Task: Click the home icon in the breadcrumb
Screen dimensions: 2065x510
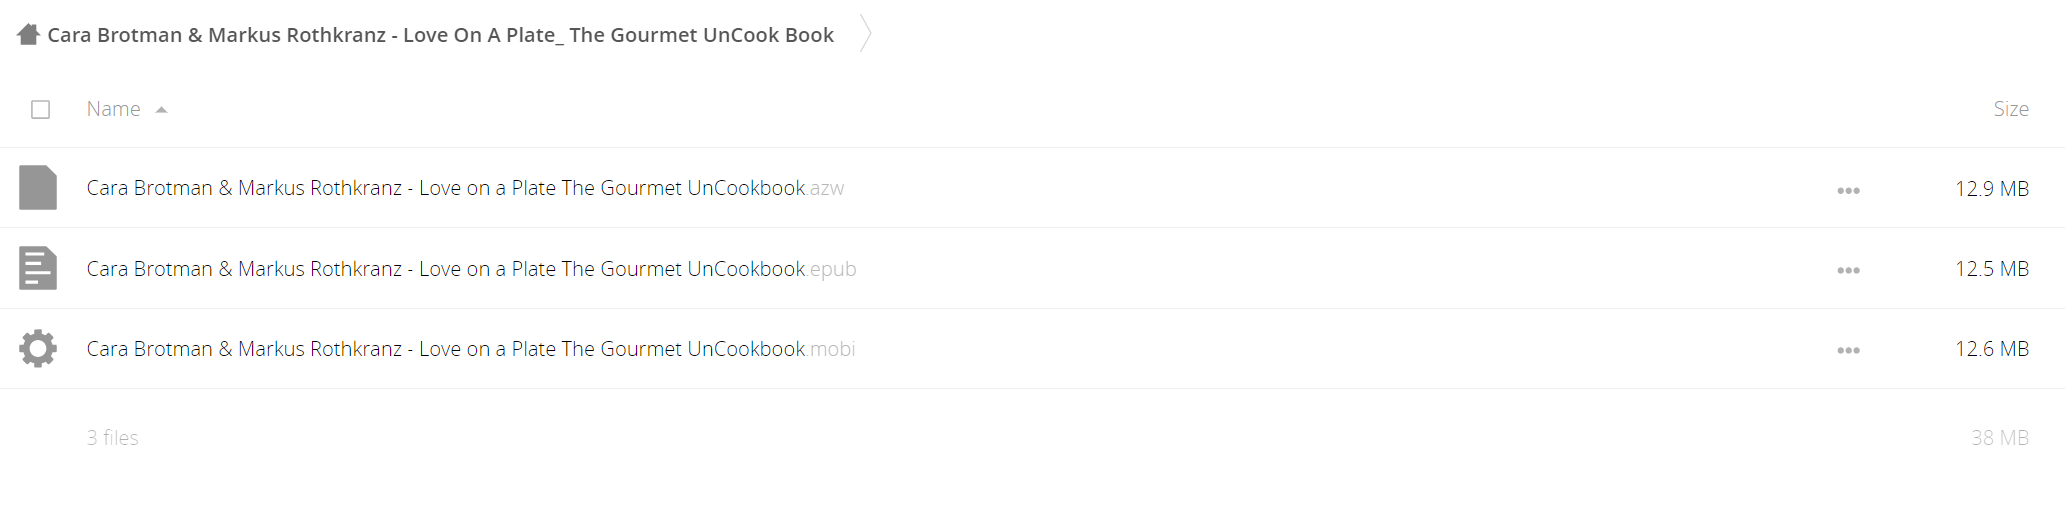Action: [28, 35]
